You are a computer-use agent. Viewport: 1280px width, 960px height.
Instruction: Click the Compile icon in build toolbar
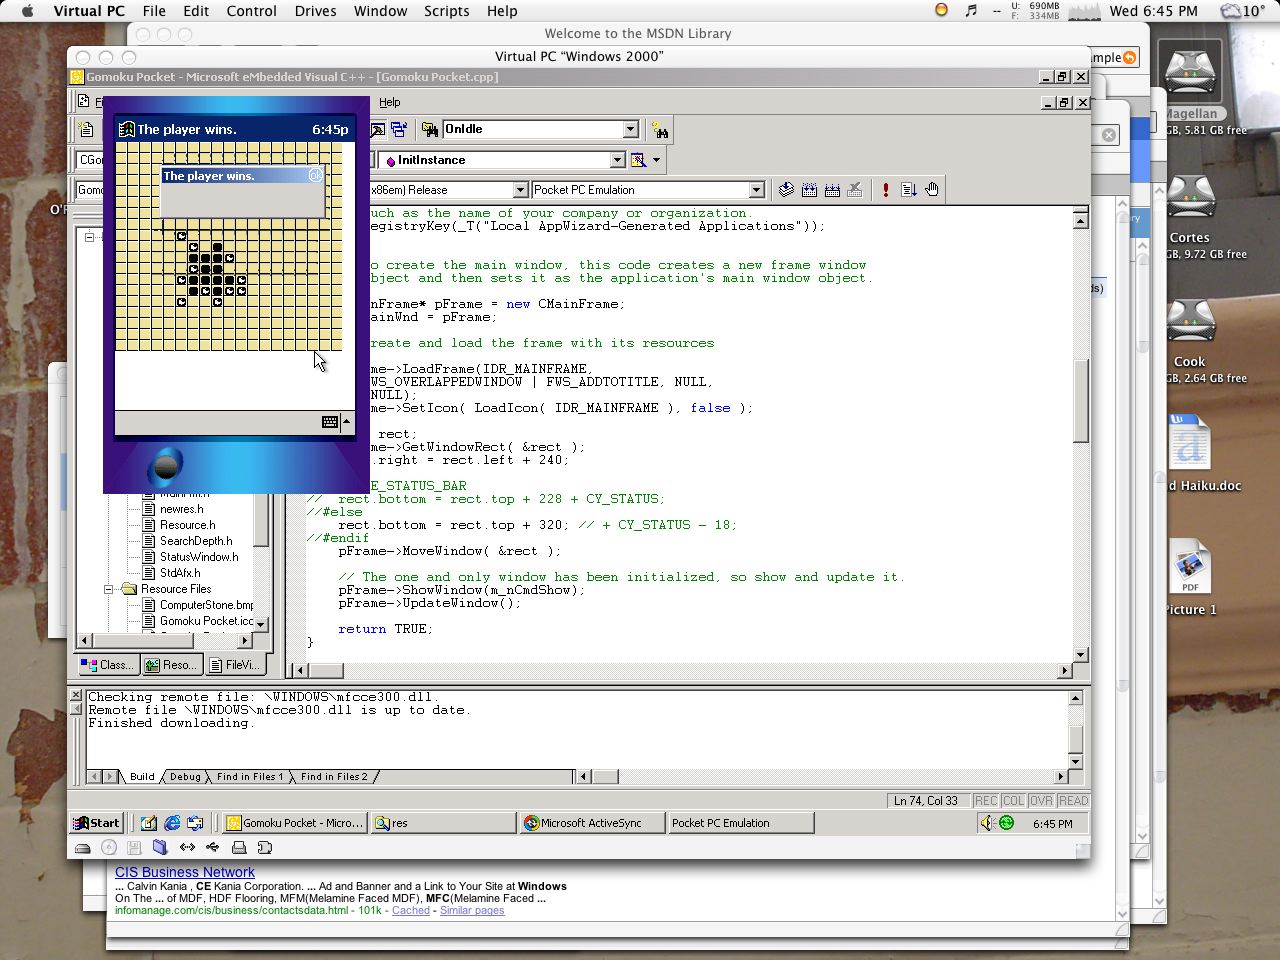tap(787, 190)
